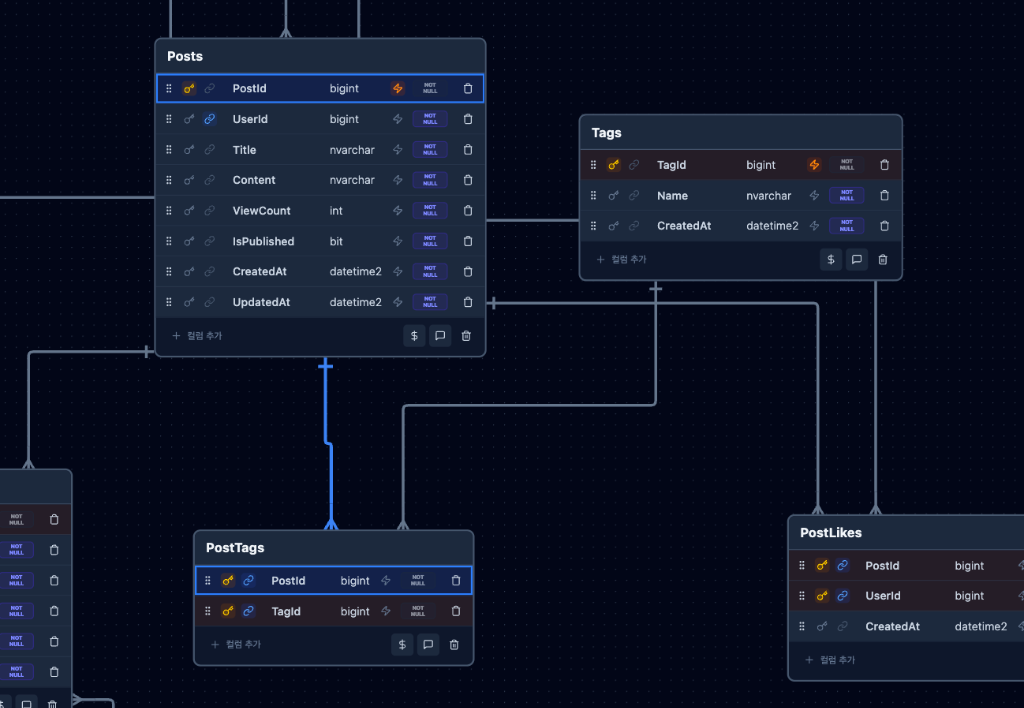
Task: Delete the entire Posts table via footer trash
Action: pos(466,336)
